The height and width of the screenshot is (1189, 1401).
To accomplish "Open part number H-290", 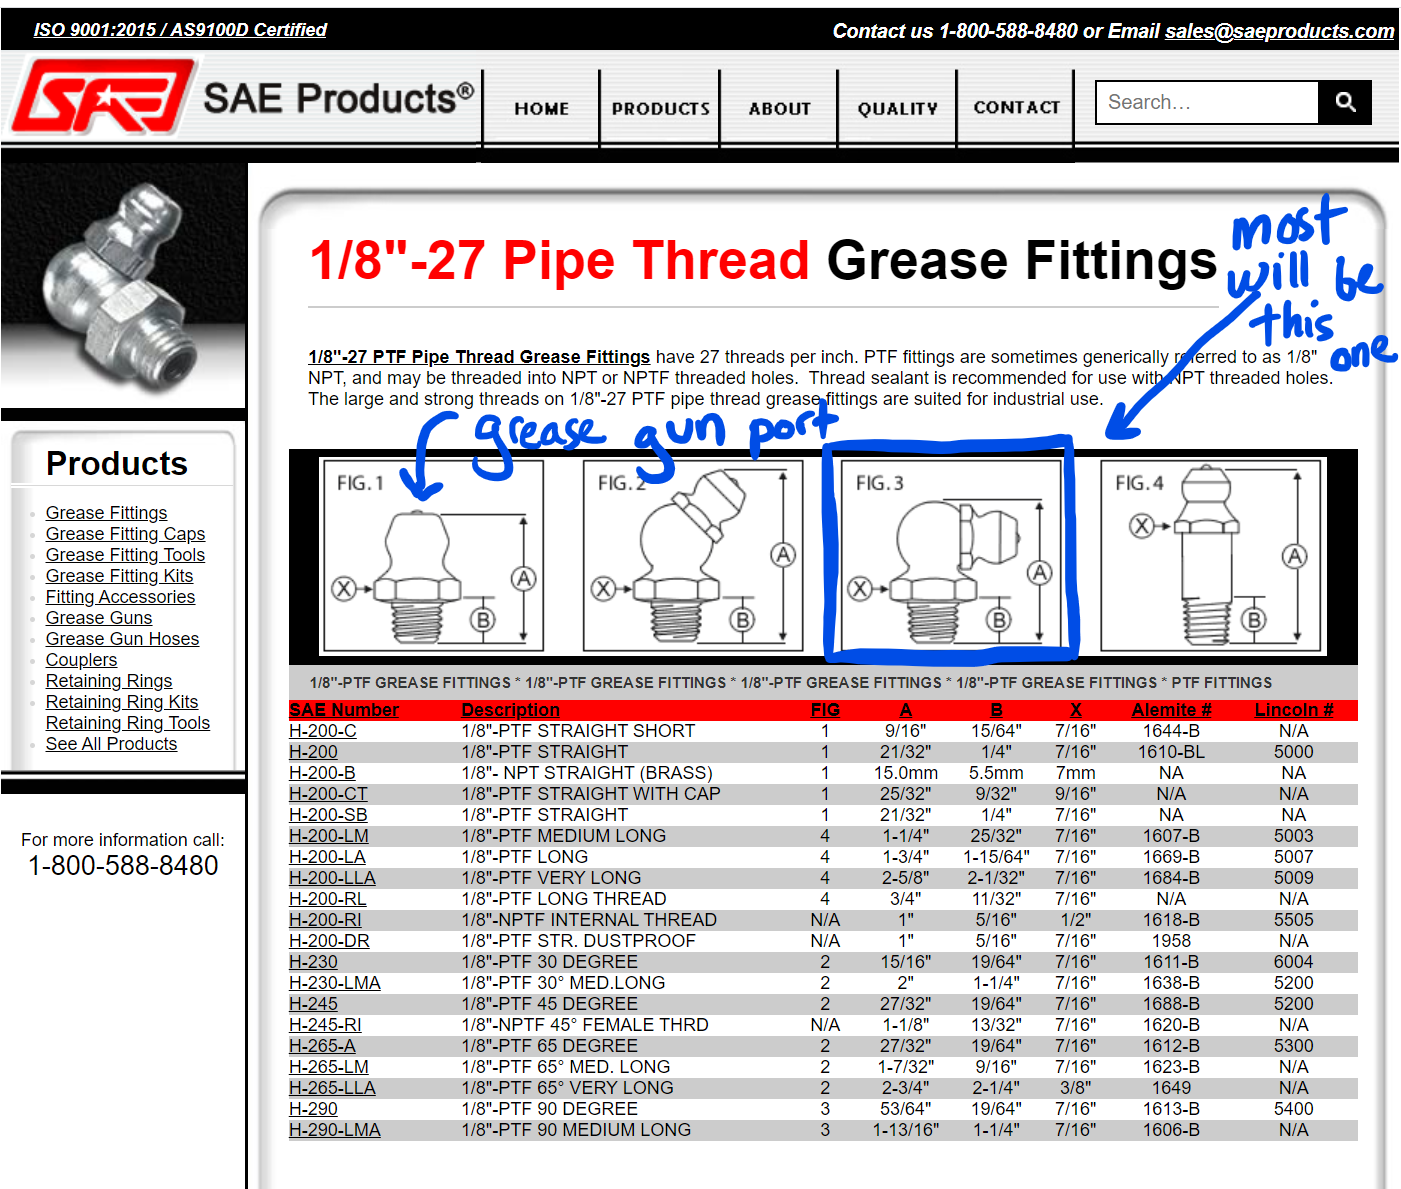I will click(x=313, y=1109).
